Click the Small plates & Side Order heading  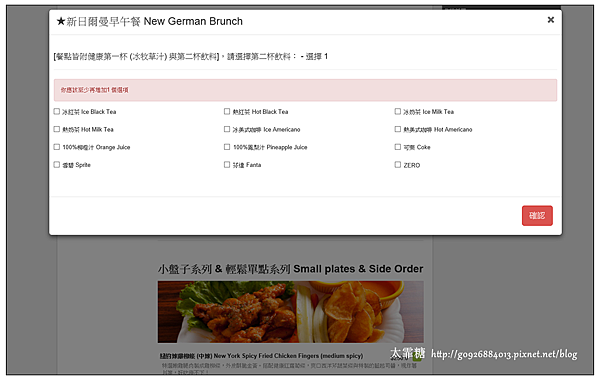point(290,269)
